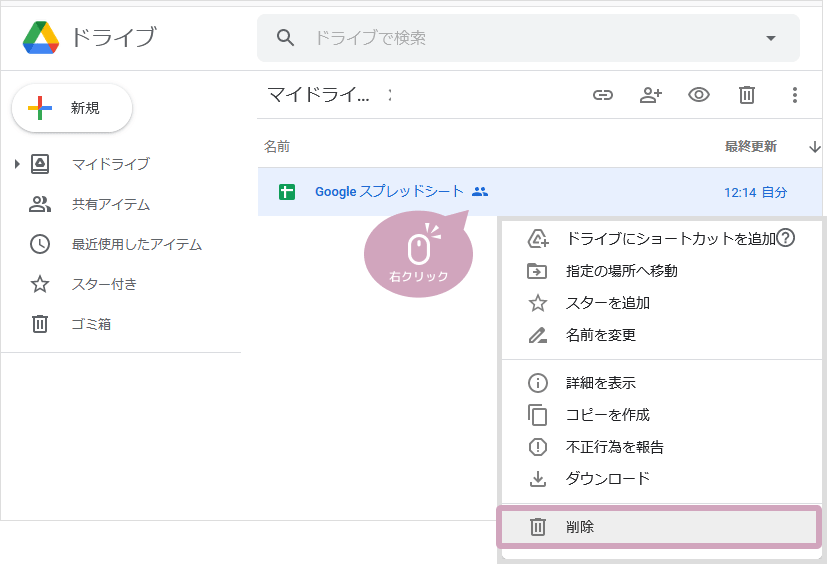
Task: Click the preview eye icon
Action: tap(699, 95)
